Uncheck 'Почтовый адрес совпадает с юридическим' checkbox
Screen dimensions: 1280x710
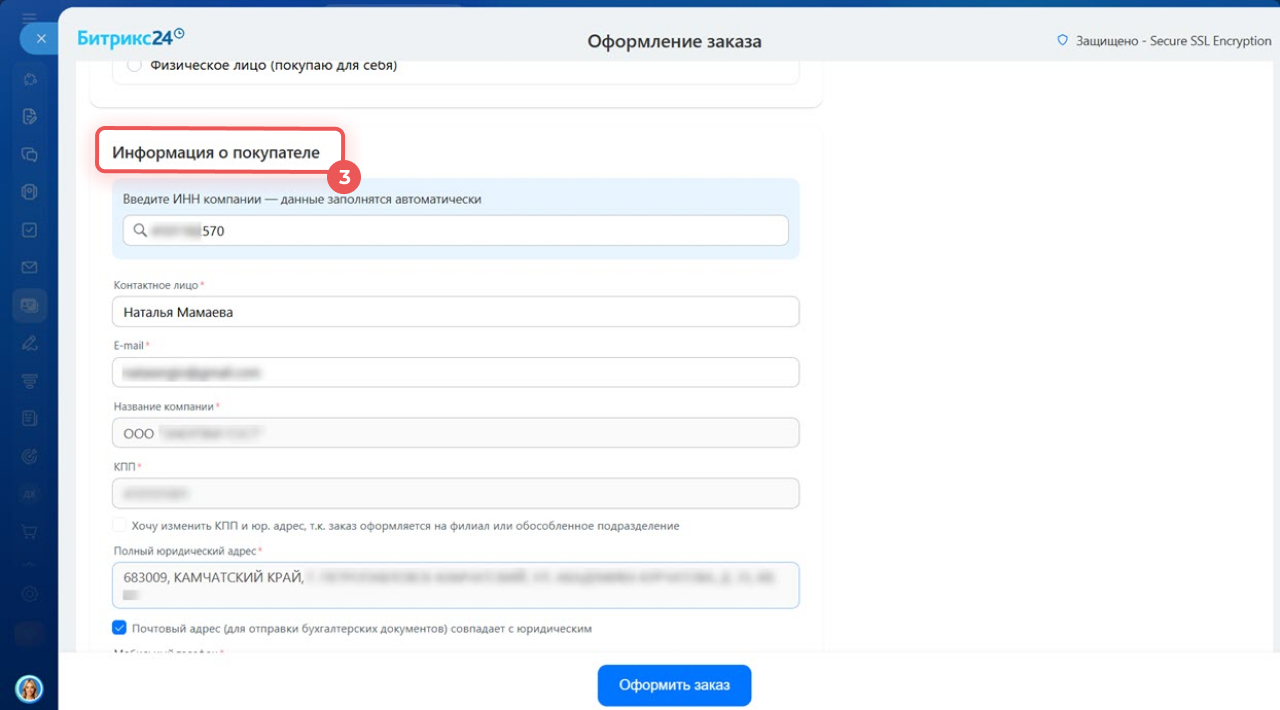(x=120, y=629)
